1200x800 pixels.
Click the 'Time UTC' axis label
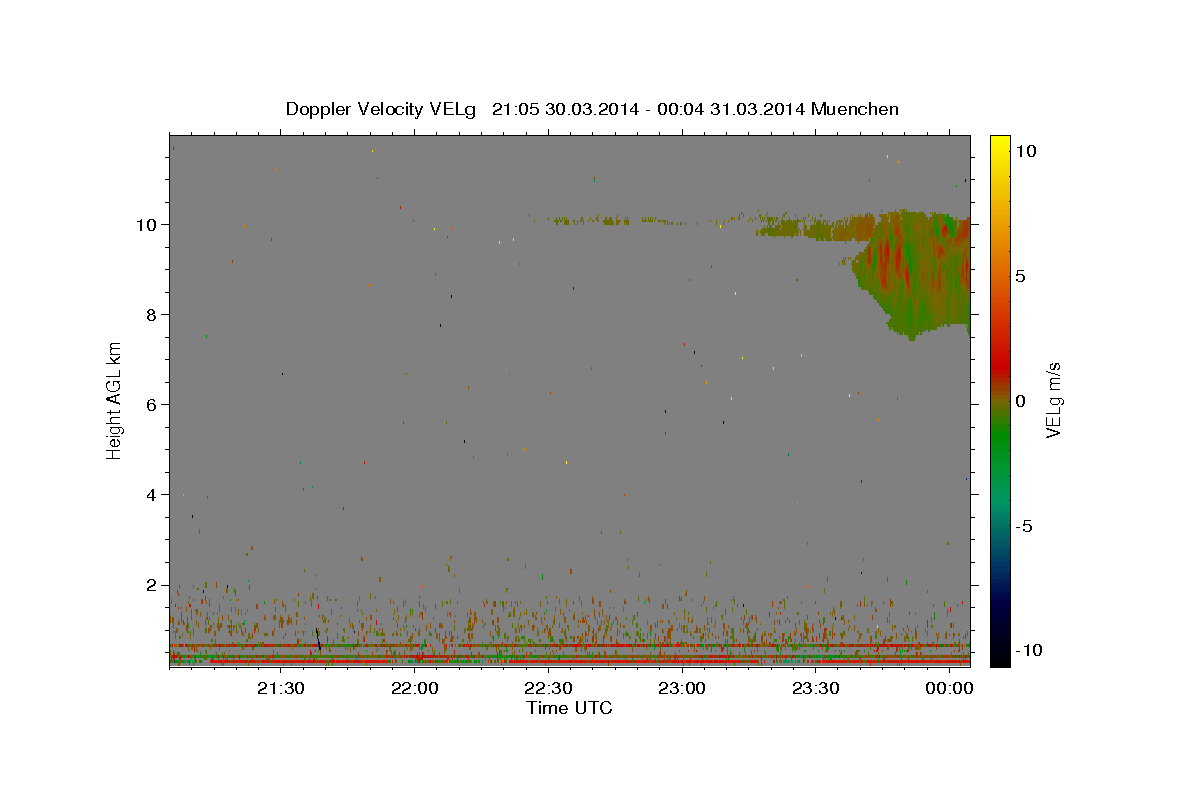tap(569, 708)
